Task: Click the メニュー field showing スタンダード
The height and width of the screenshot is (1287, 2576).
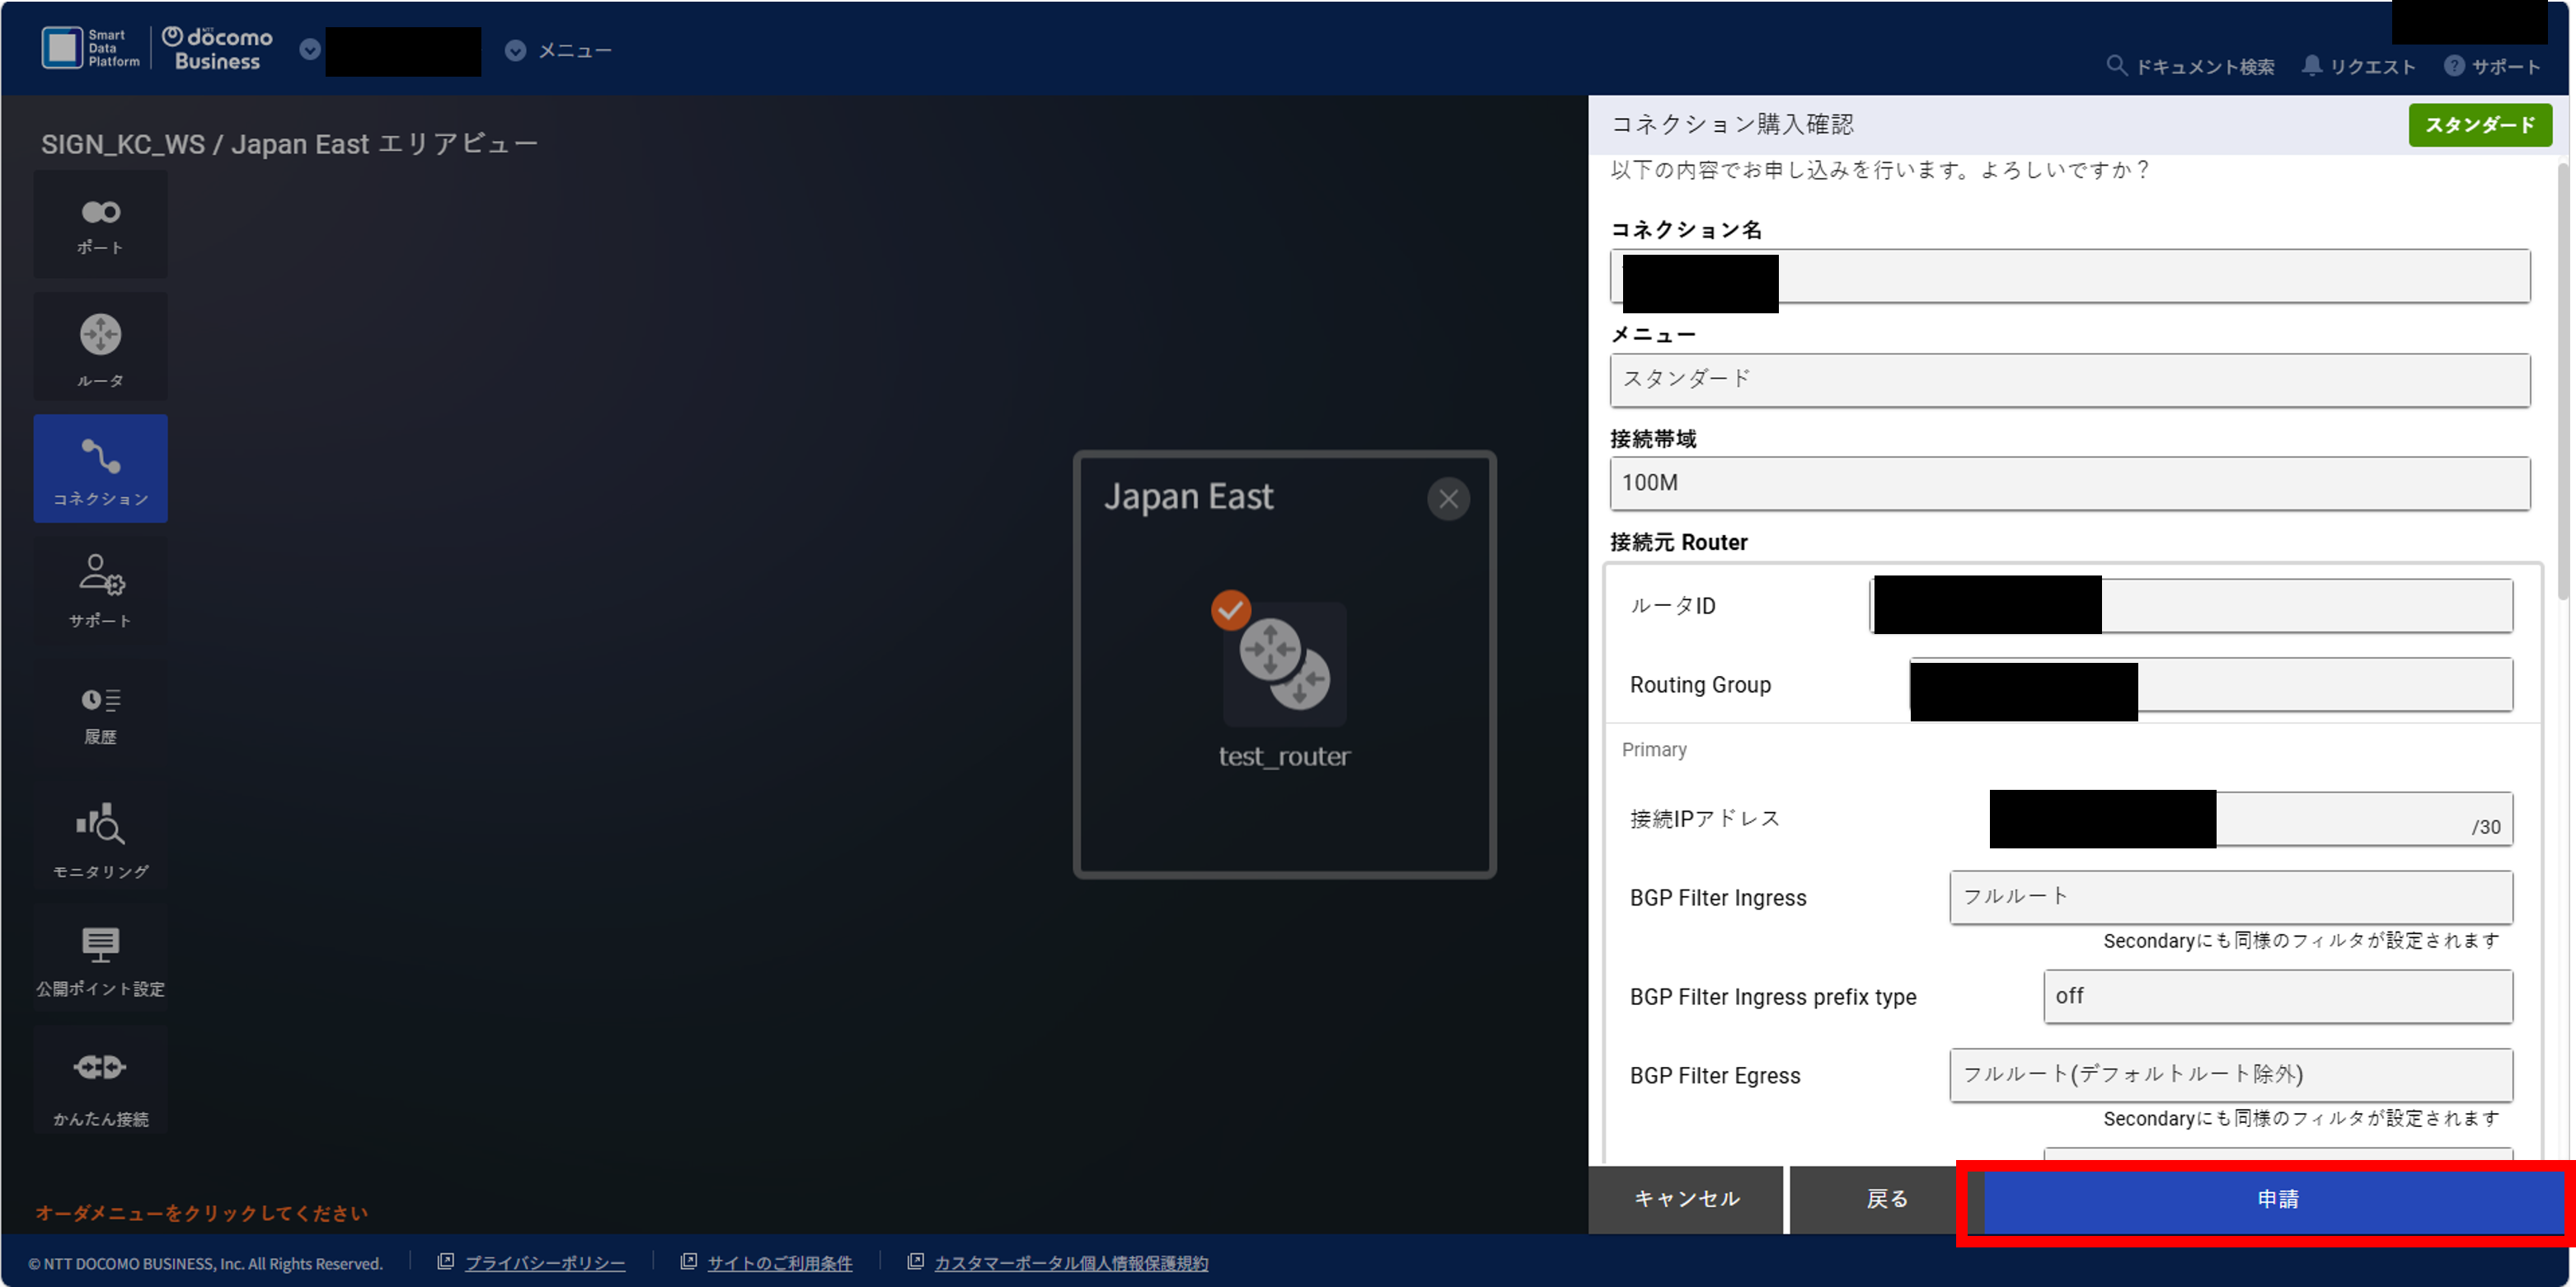Action: [x=2070, y=380]
